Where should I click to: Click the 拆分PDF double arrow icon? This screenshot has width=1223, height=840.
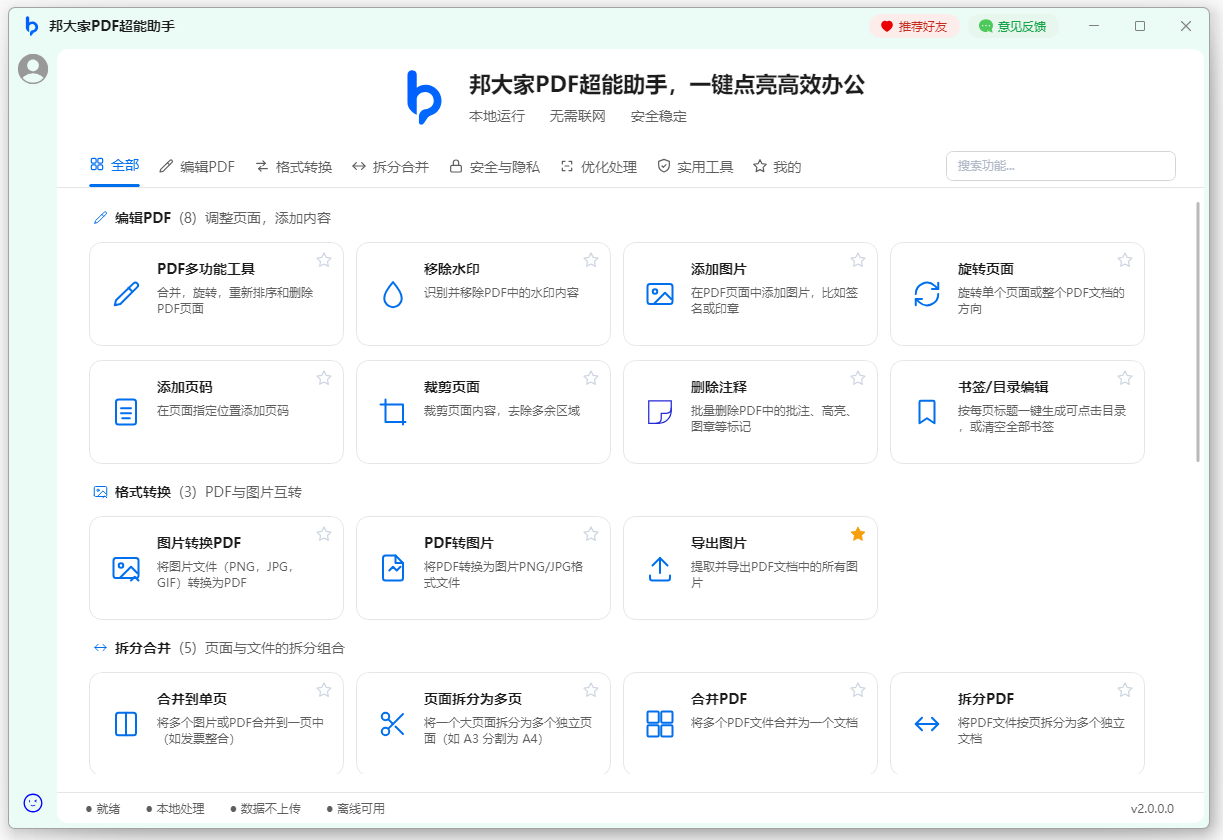pos(927,724)
